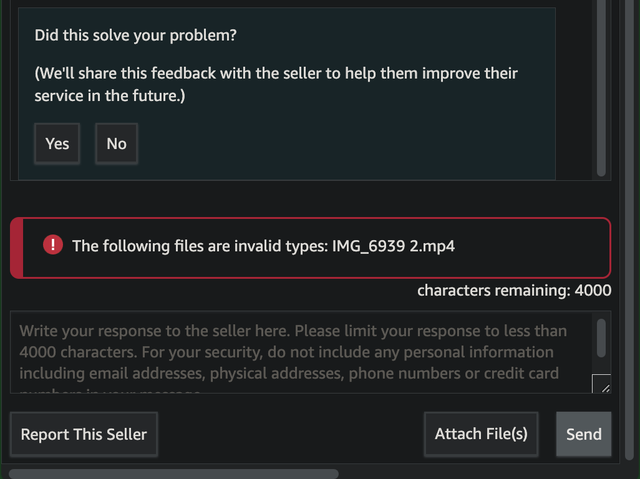
Task: Focus the seller response text box
Action: coord(301,352)
